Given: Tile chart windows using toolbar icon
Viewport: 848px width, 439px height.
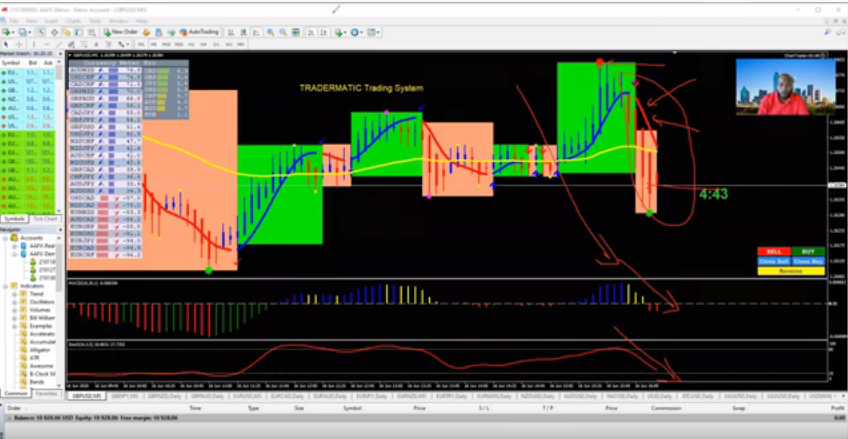Looking at the screenshot, I should coord(296,32).
